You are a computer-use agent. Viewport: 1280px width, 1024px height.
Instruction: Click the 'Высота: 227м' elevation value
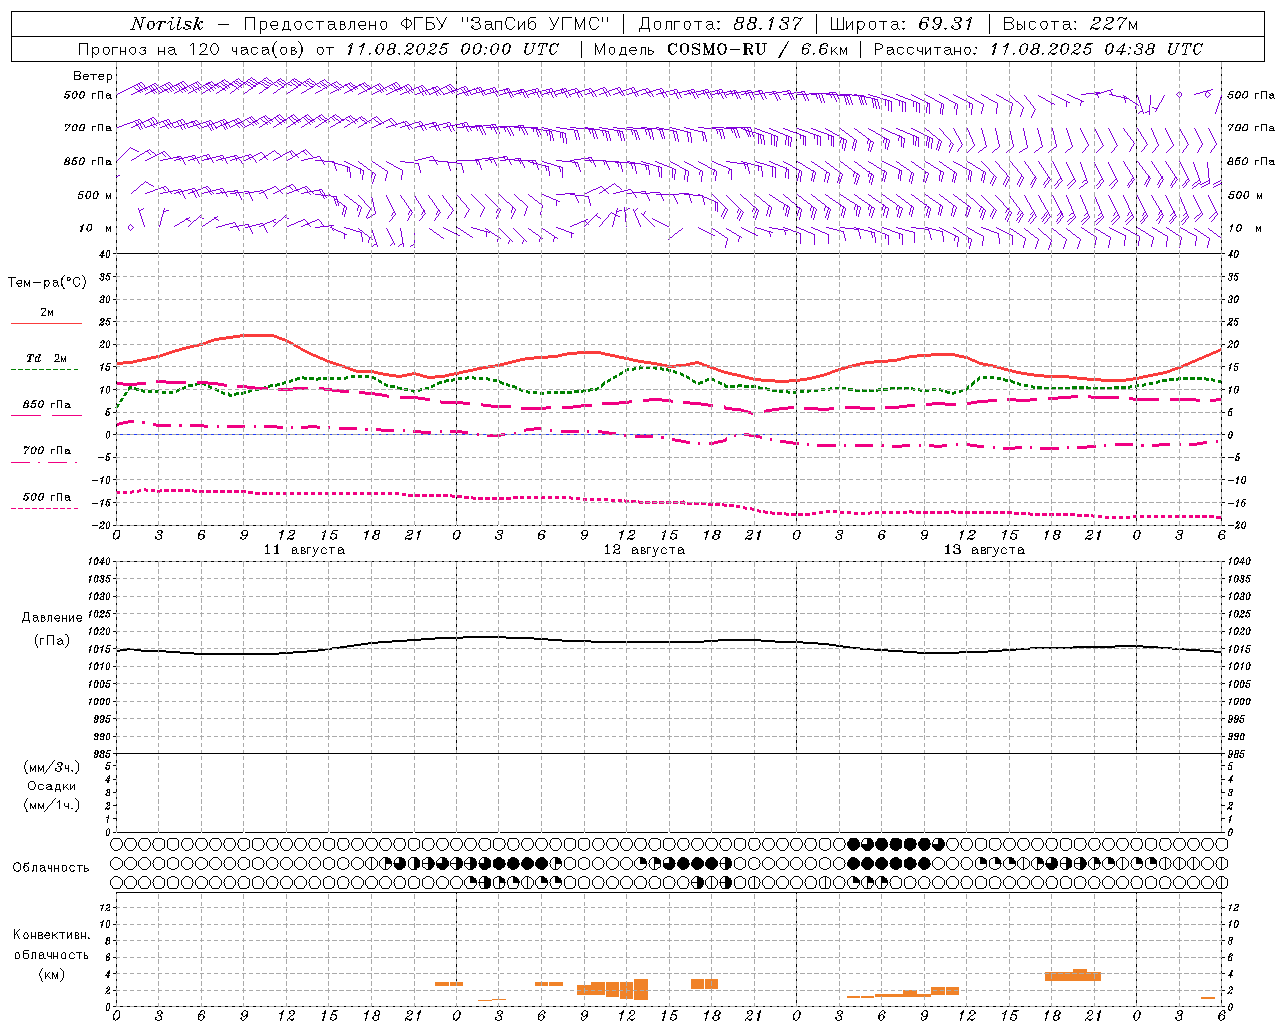click(x=1070, y=24)
